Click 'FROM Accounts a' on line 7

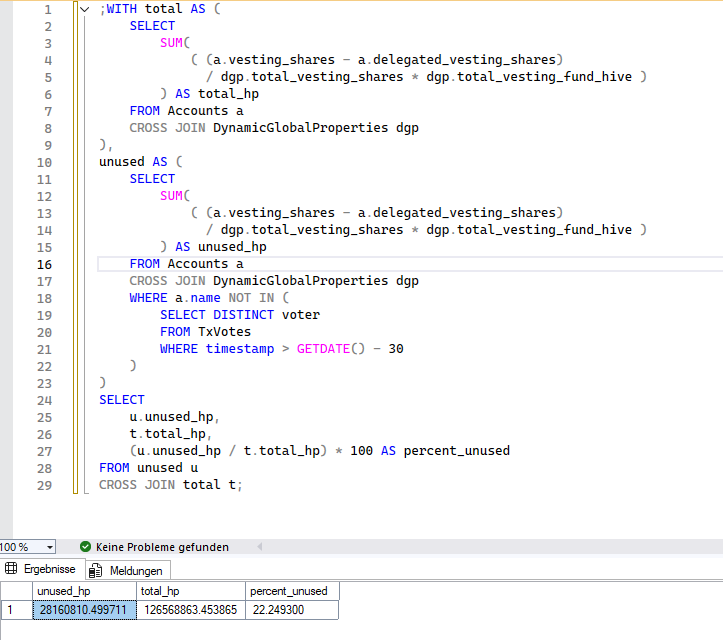pos(186,111)
